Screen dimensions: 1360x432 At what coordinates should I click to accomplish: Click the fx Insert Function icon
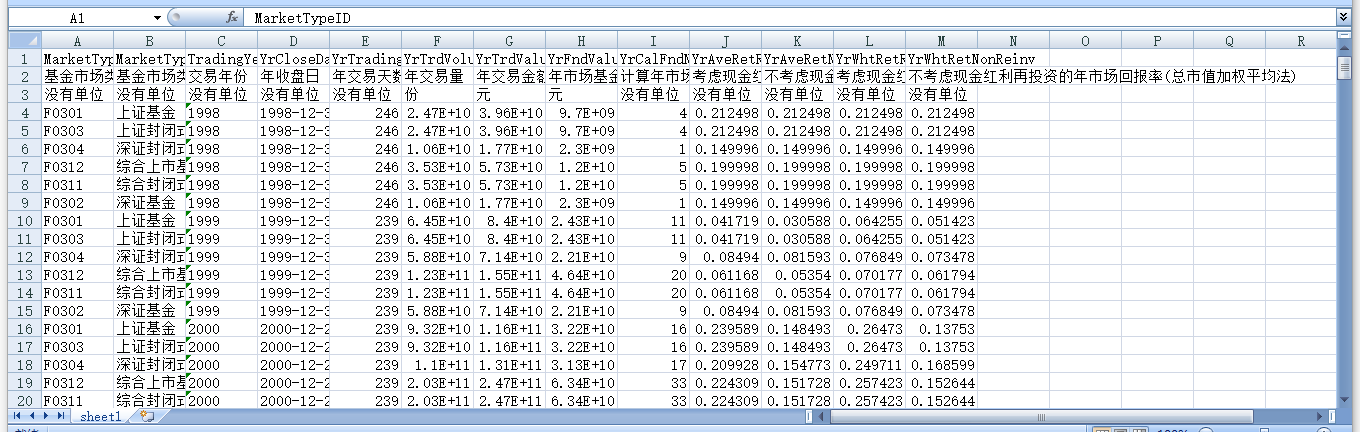point(232,18)
